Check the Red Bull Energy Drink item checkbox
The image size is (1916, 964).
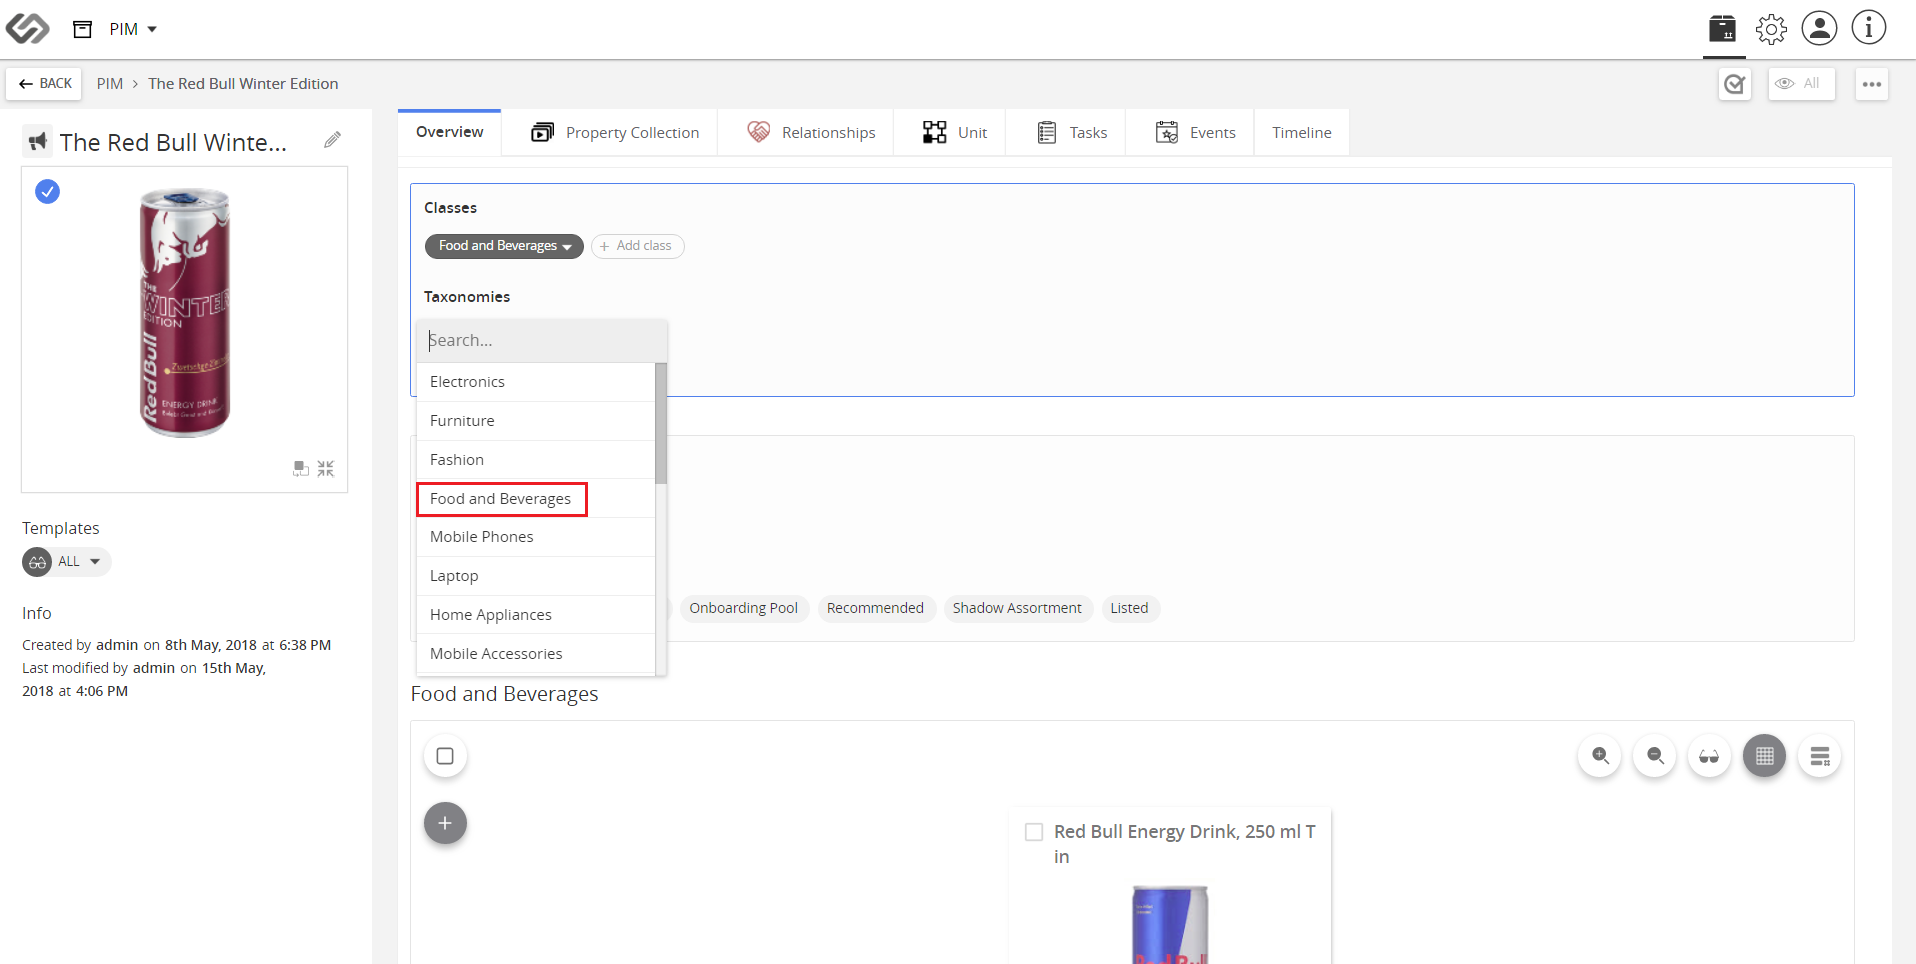1034,832
